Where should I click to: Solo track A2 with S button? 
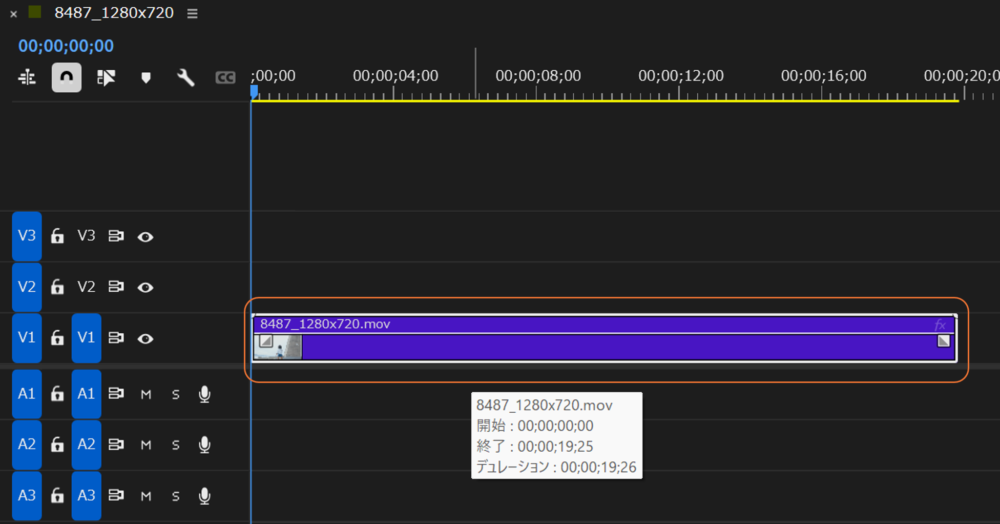point(175,445)
